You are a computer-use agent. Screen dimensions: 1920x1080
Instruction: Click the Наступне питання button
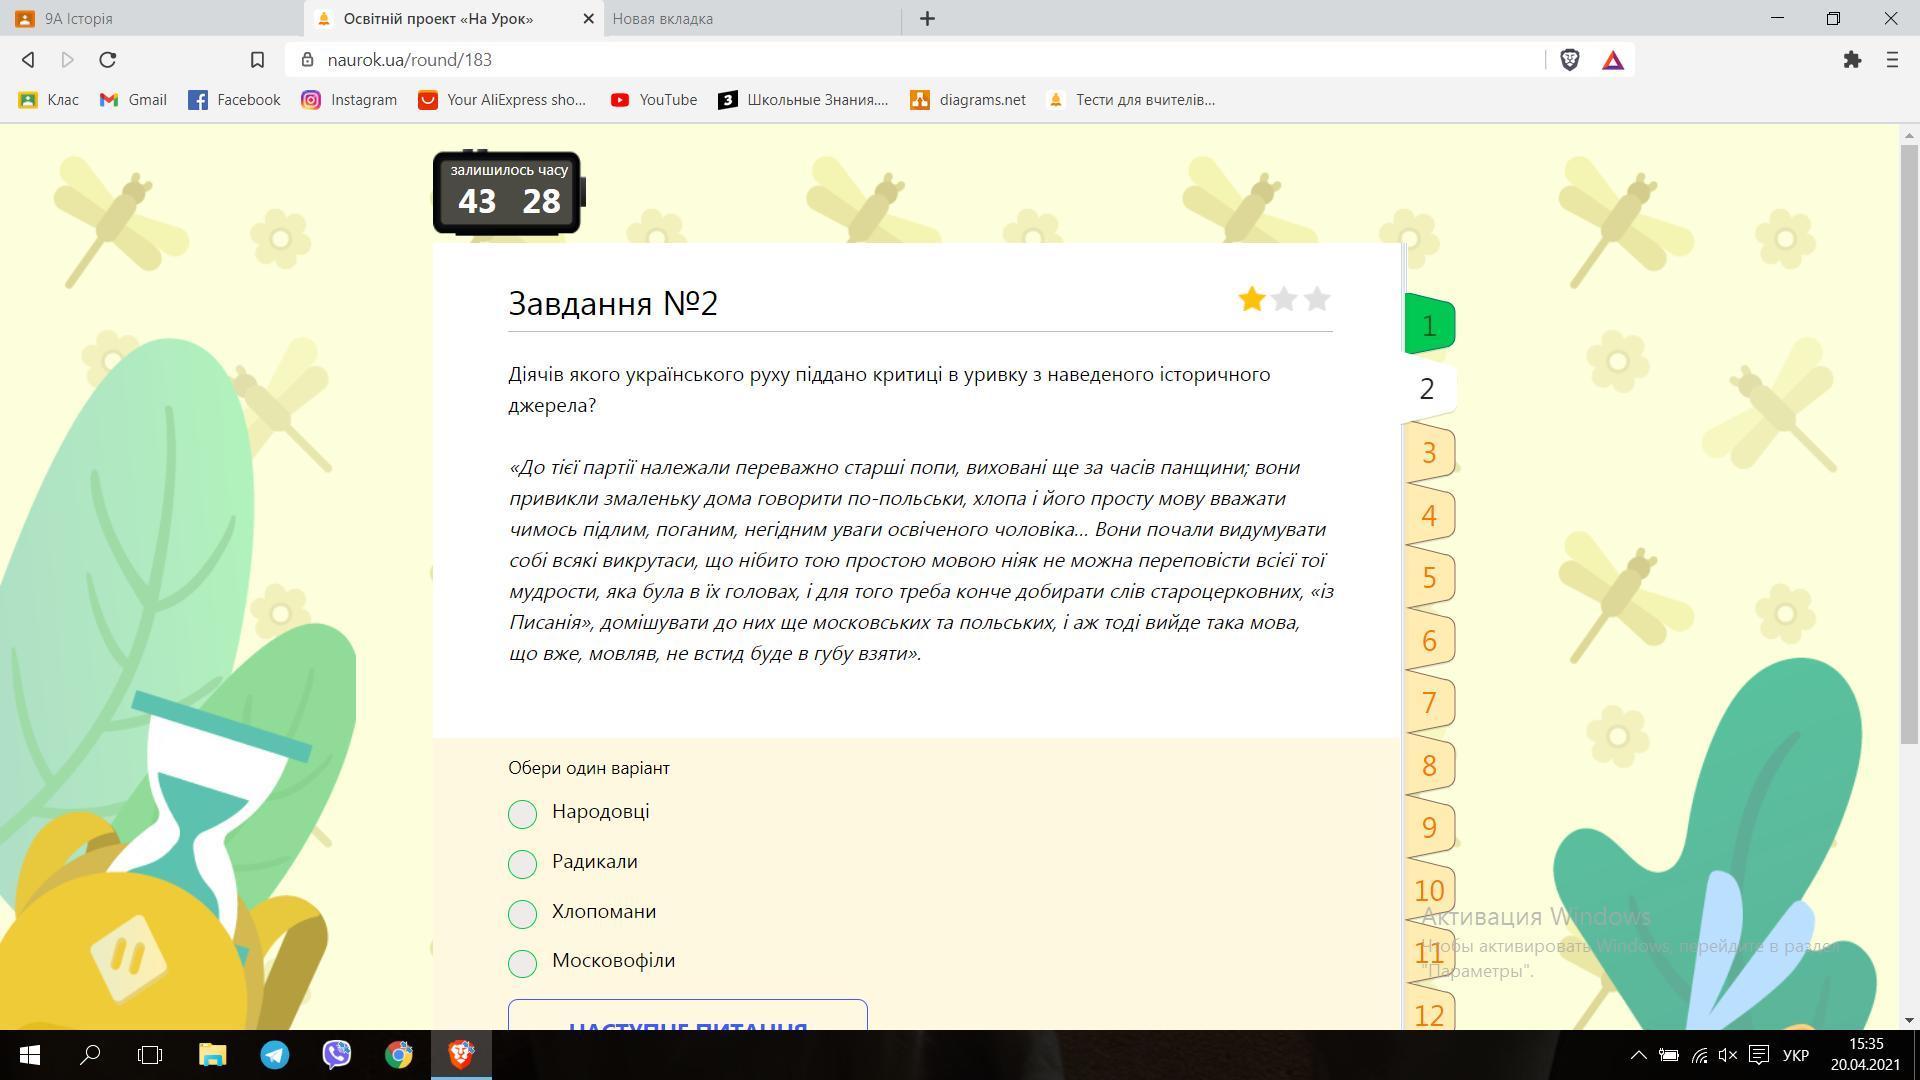688,1015
